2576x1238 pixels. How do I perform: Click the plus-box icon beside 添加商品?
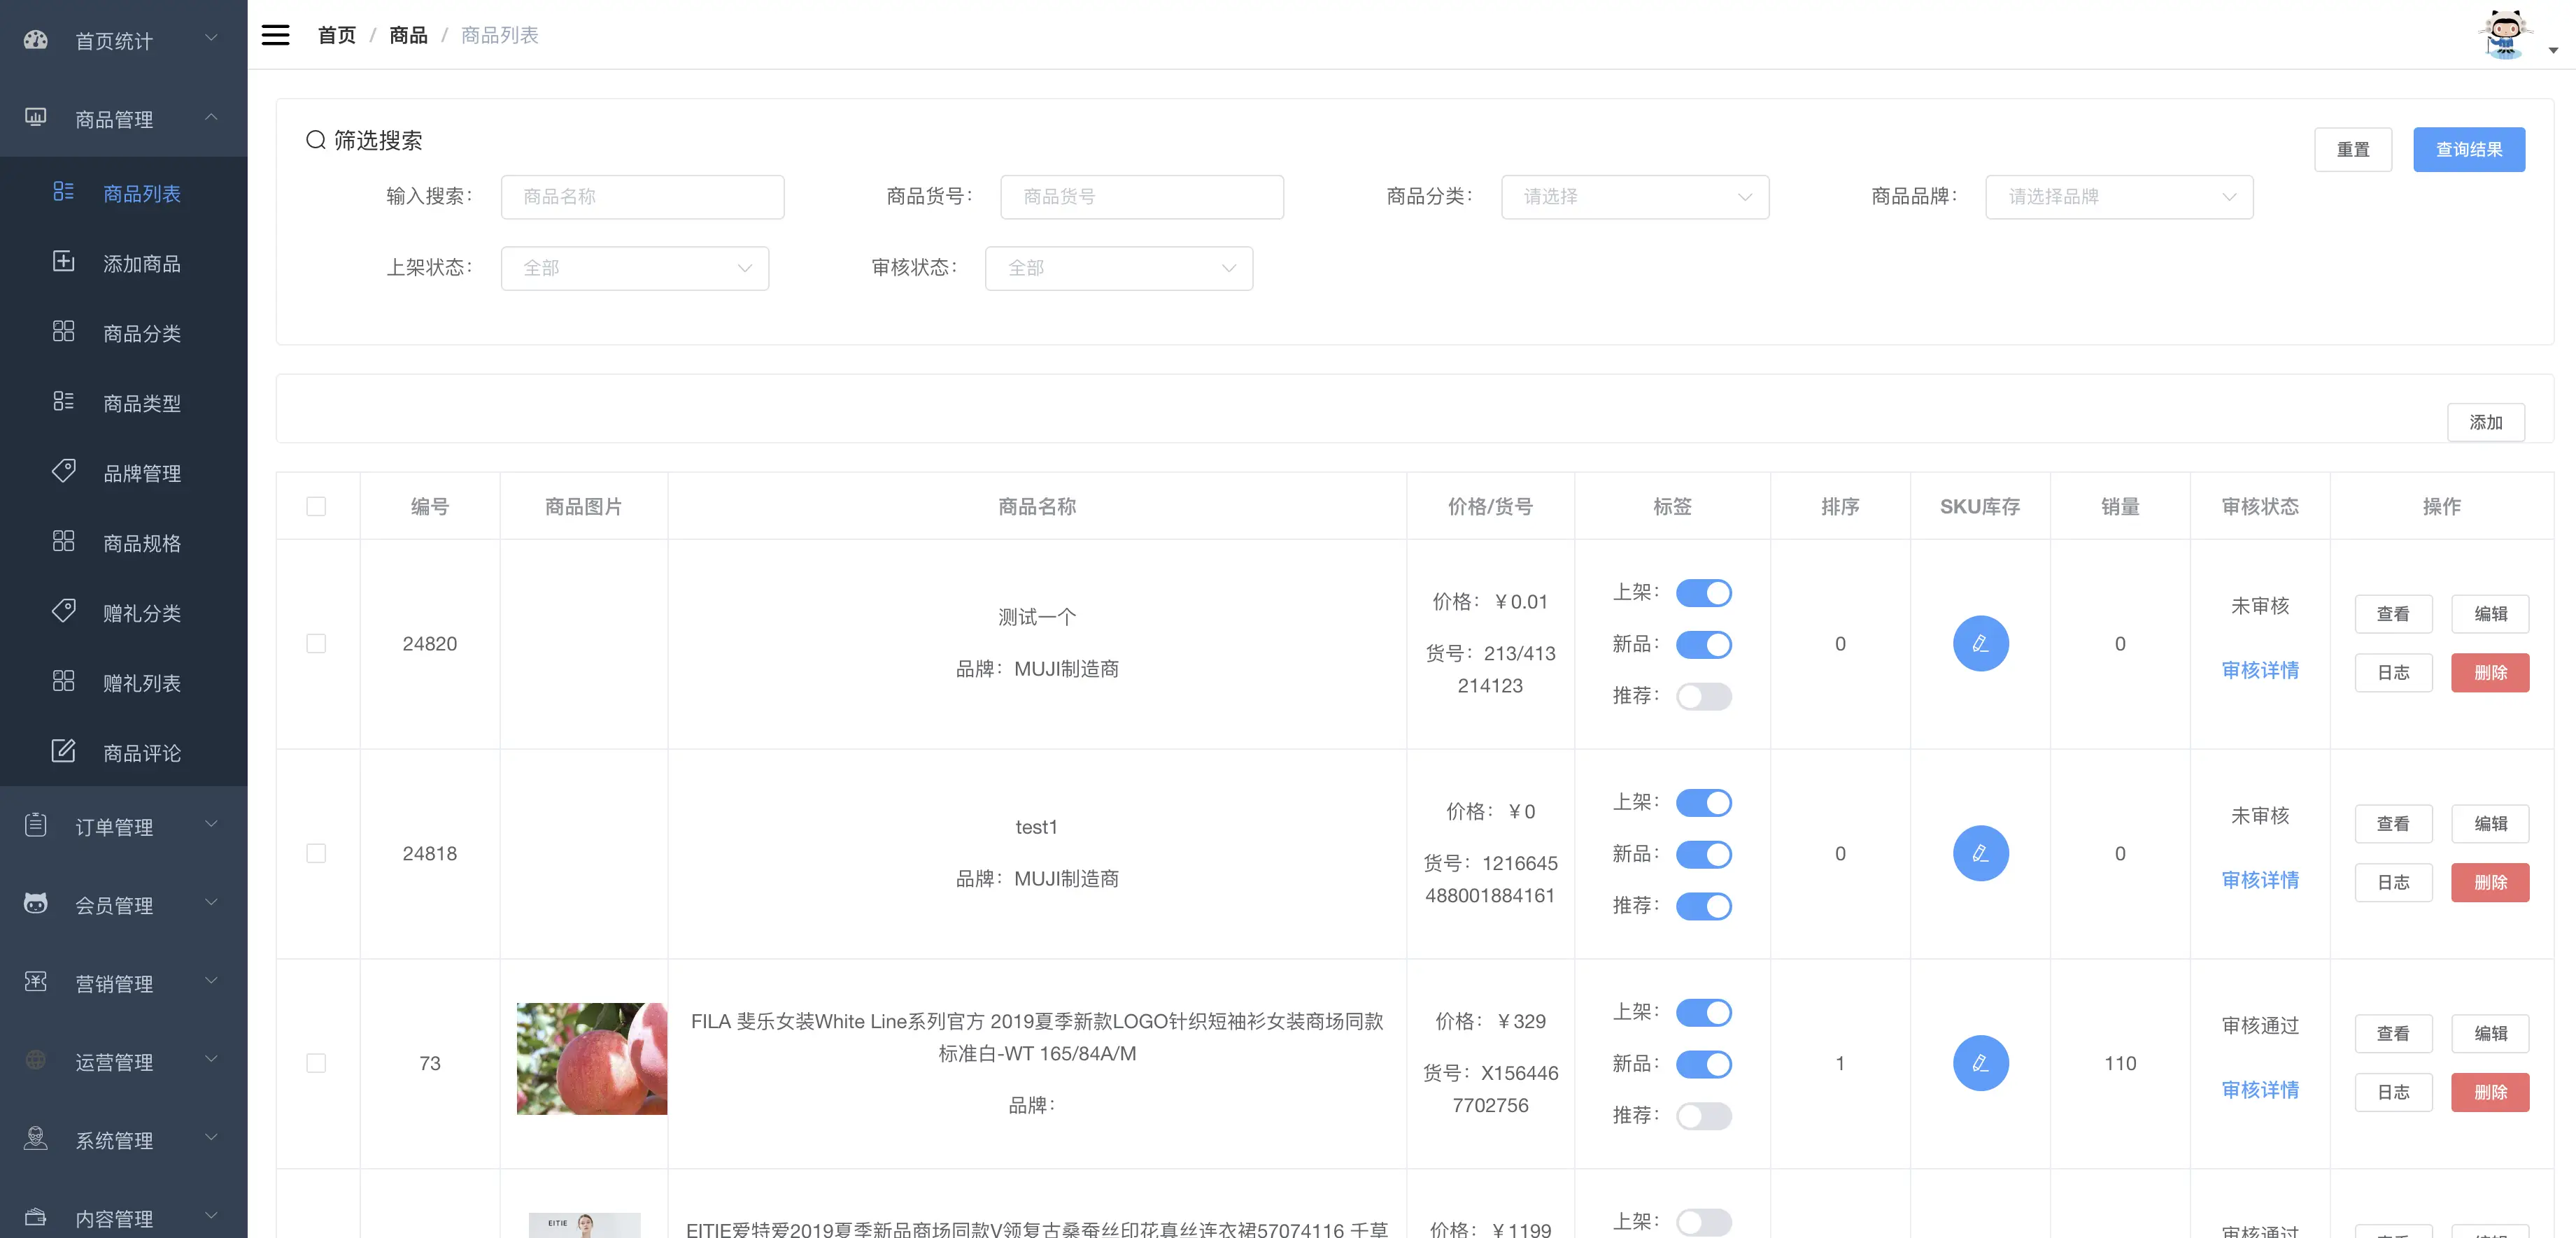point(63,262)
